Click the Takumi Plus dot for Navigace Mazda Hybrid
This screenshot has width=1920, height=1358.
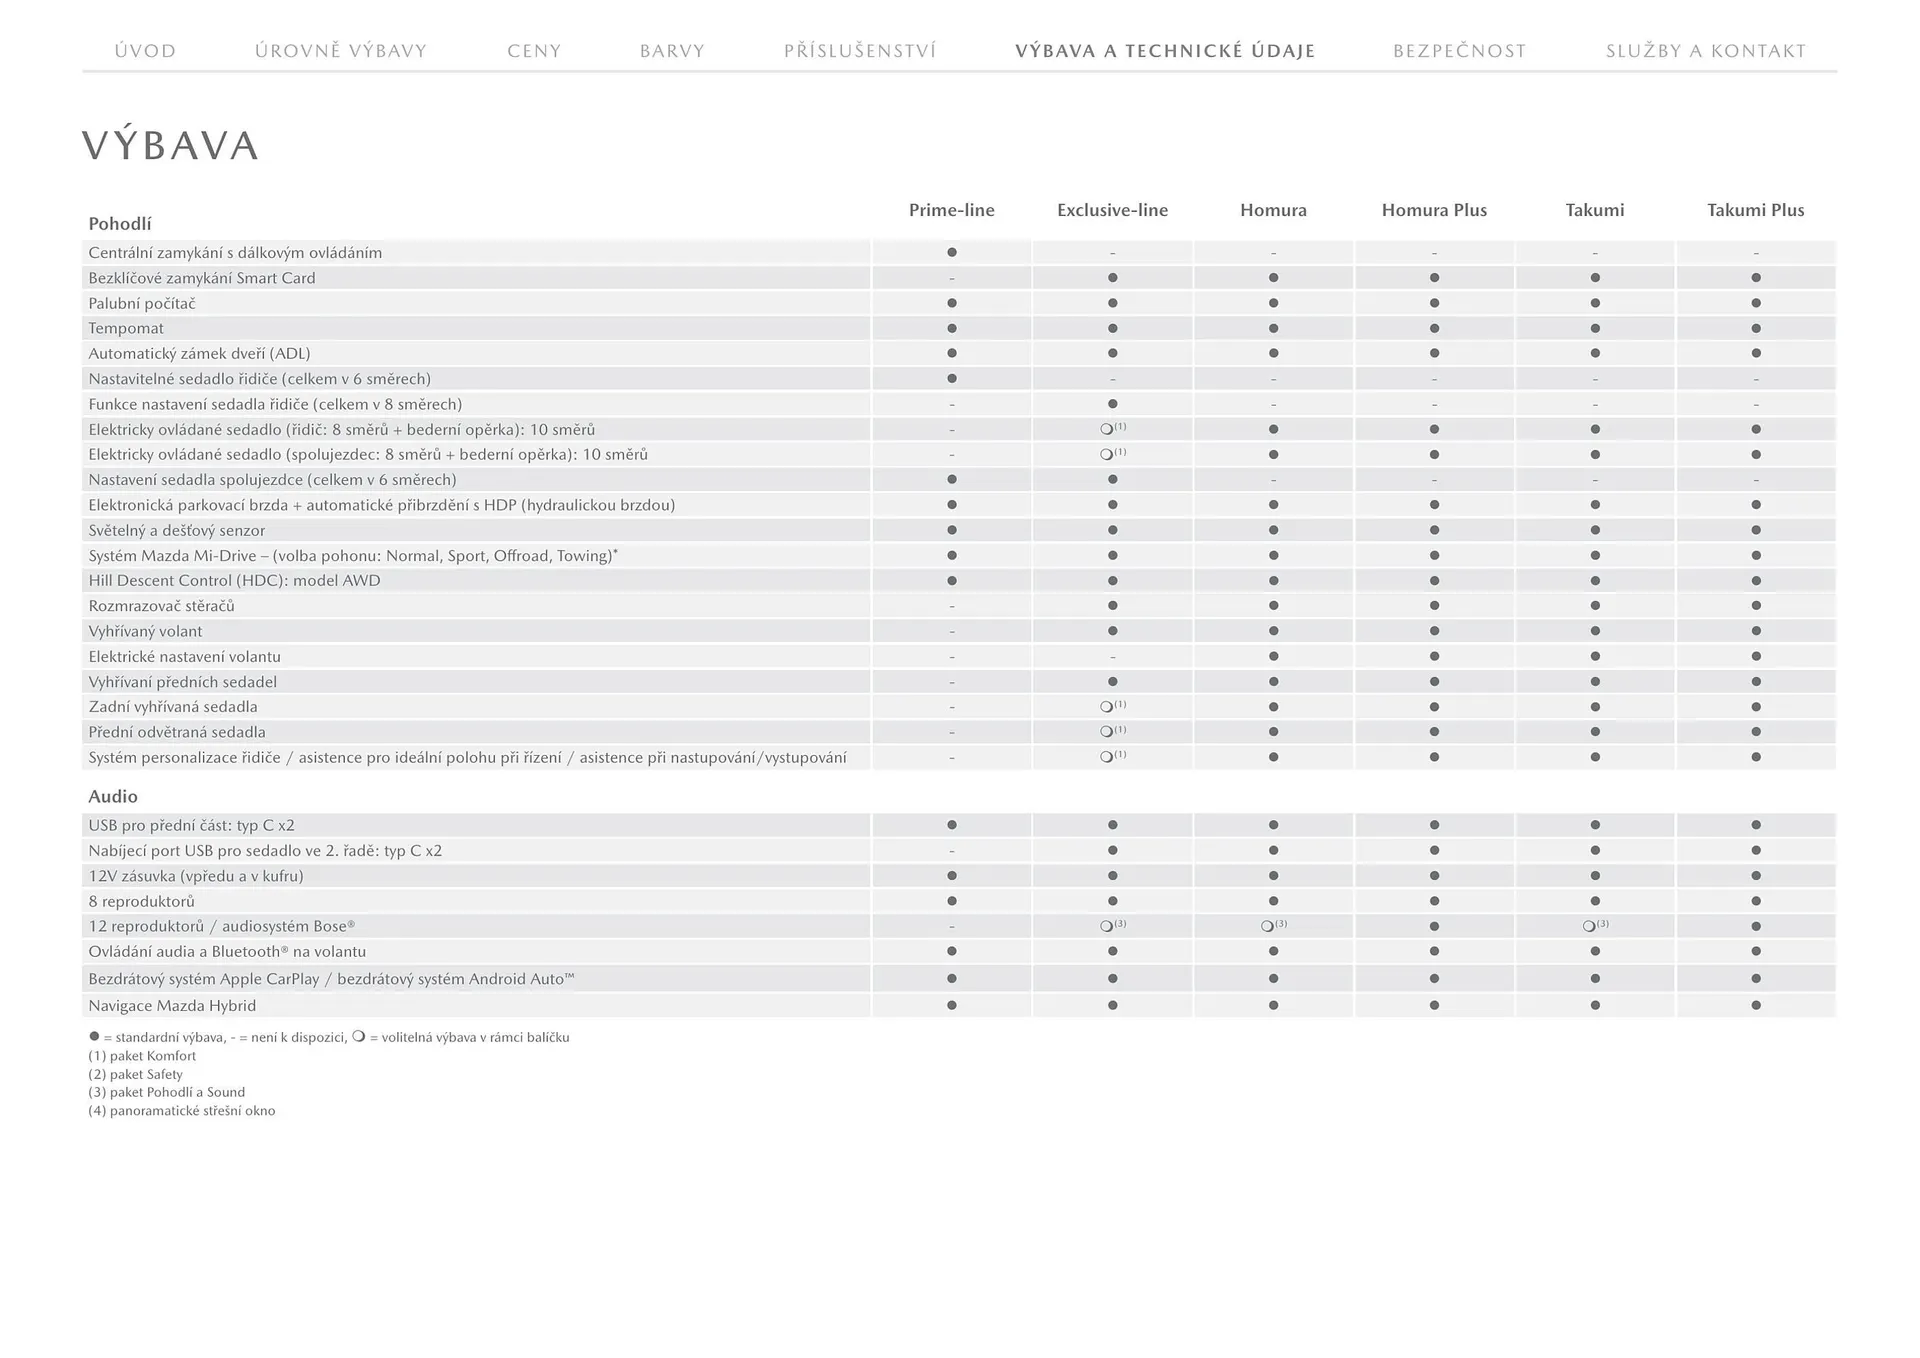[x=1756, y=1006]
